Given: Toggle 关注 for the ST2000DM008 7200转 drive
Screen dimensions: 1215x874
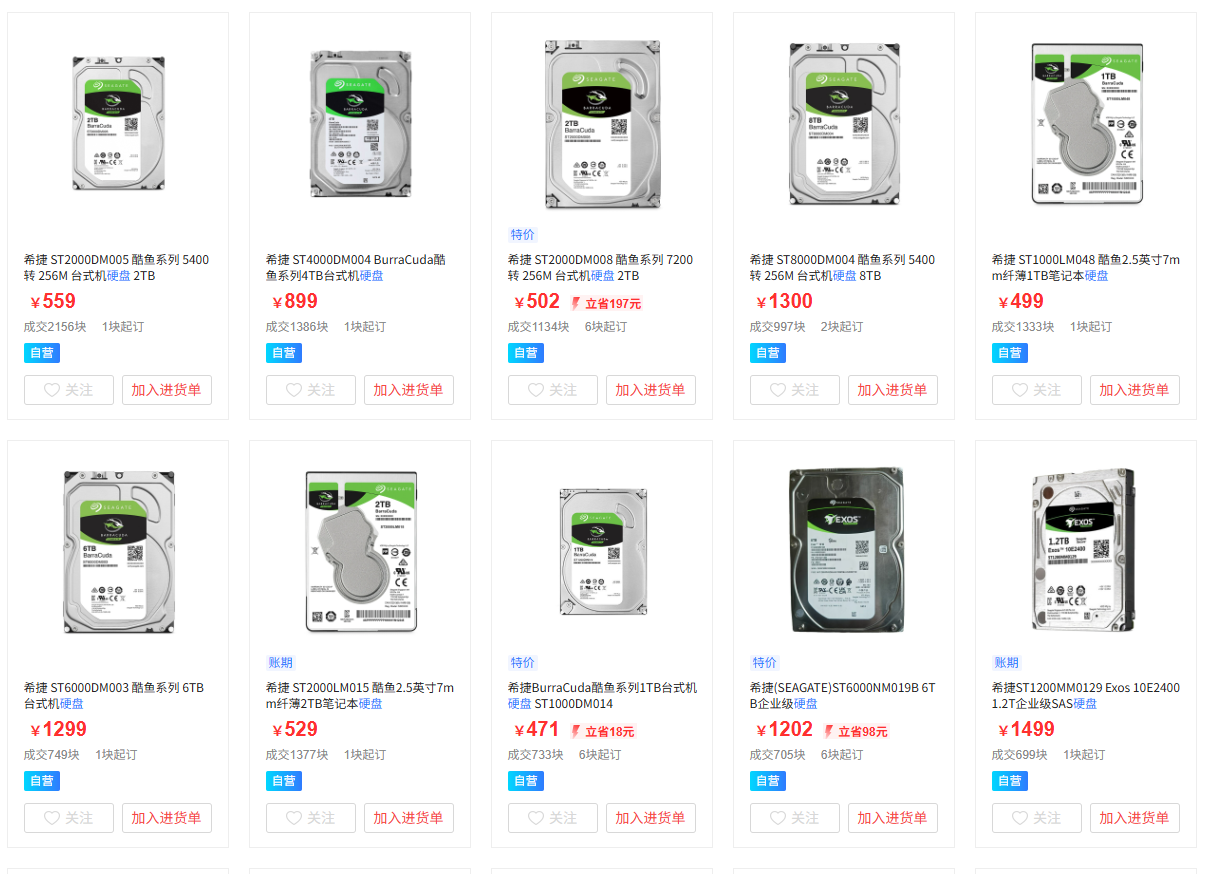Looking at the screenshot, I should point(552,390).
